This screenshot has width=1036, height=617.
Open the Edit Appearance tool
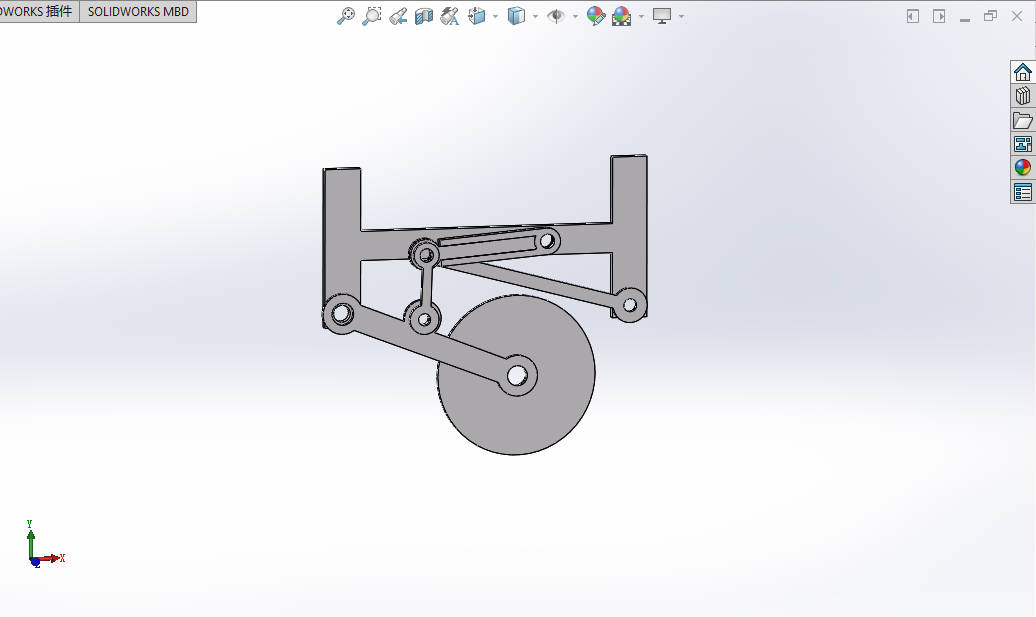595,16
